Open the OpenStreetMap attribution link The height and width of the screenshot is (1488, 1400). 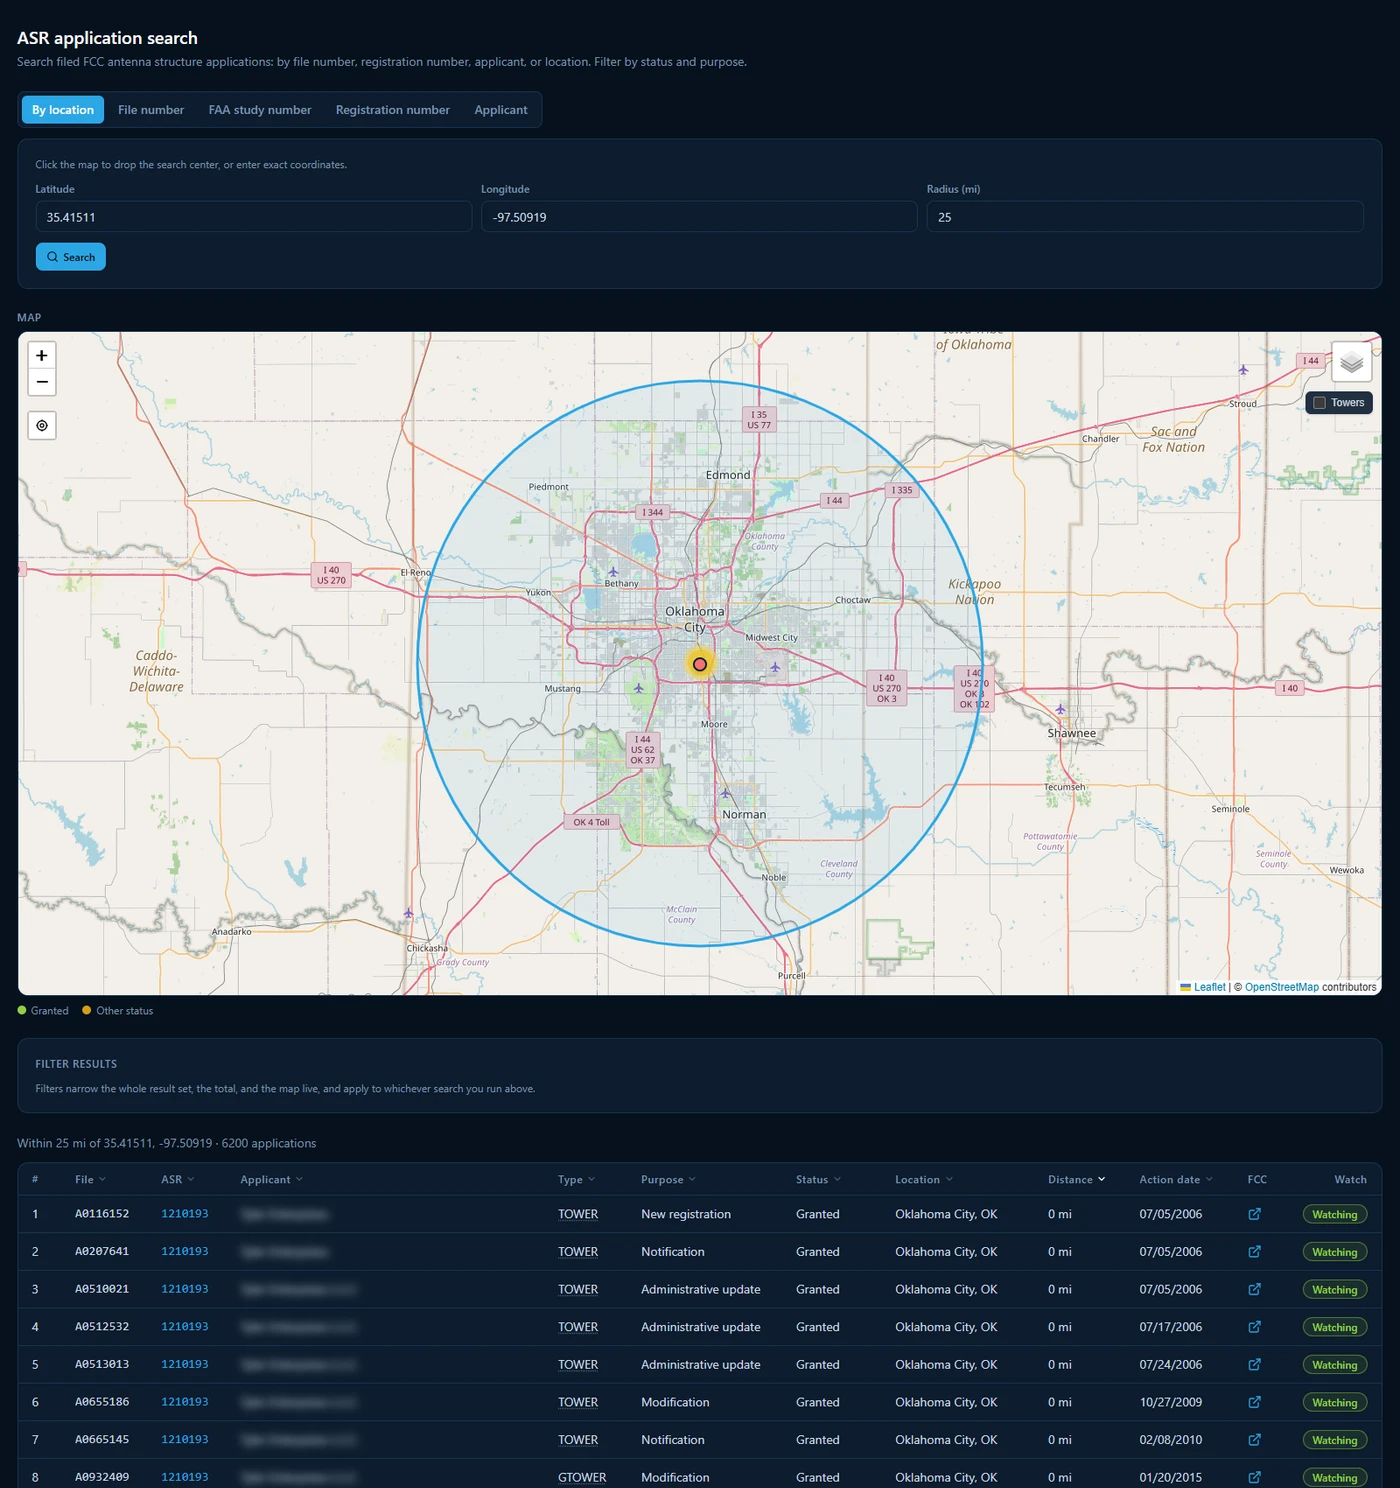coord(1282,987)
